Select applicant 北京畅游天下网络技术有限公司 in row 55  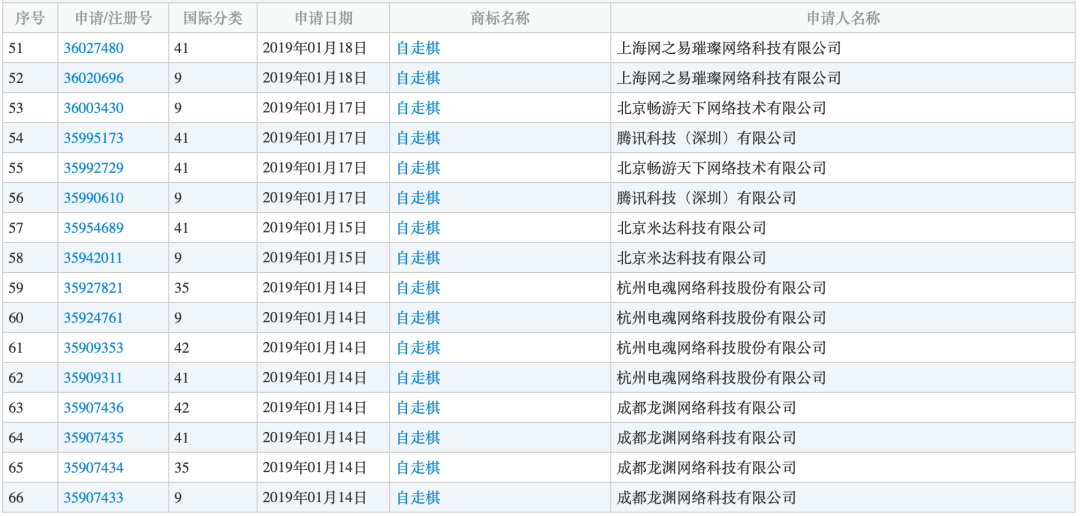[721, 168]
